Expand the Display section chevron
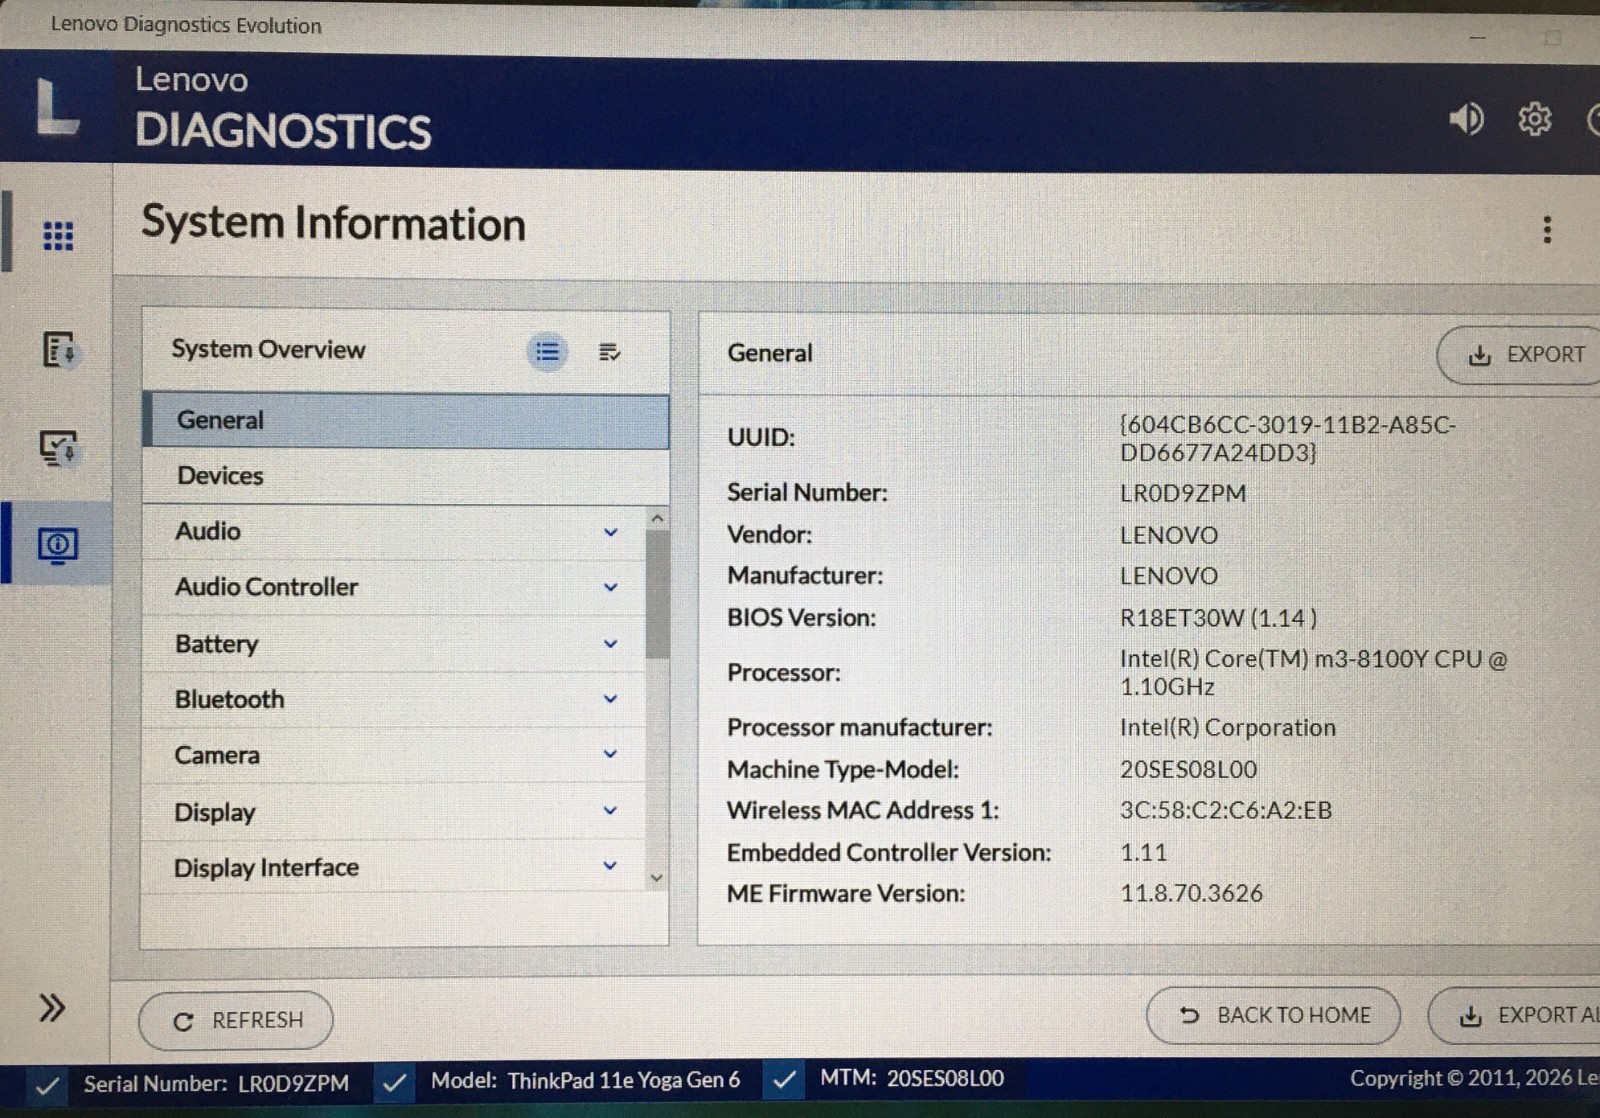1600x1118 pixels. tap(610, 810)
